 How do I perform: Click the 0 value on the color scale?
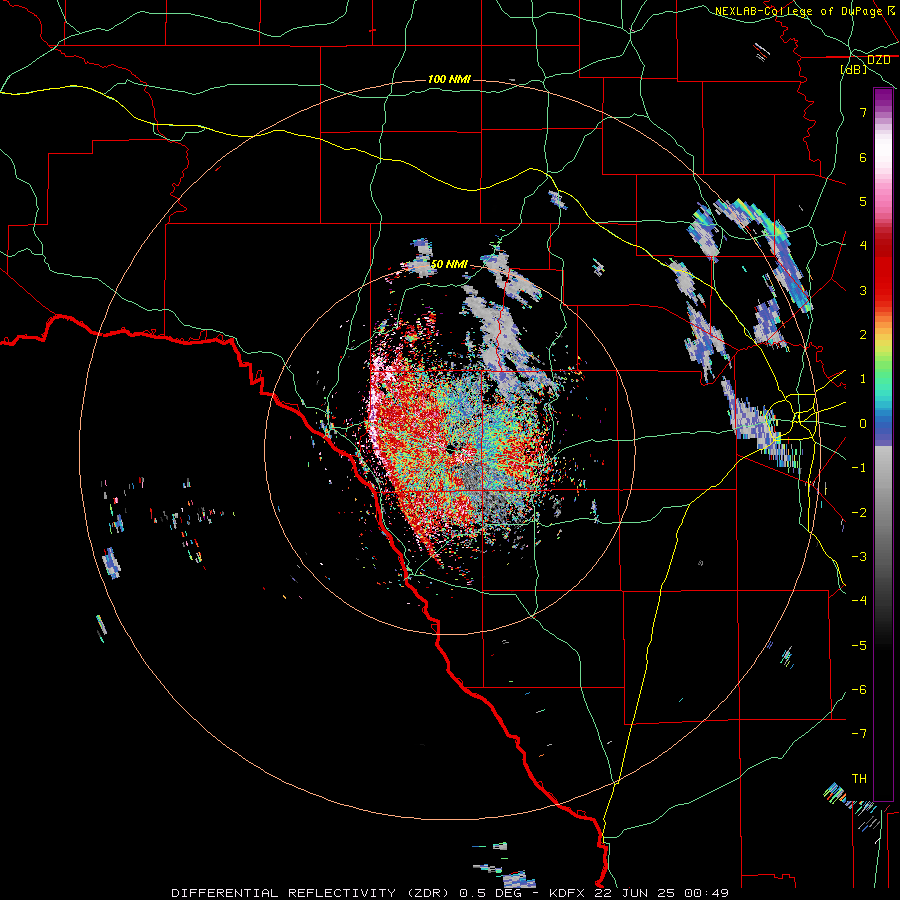(863, 424)
